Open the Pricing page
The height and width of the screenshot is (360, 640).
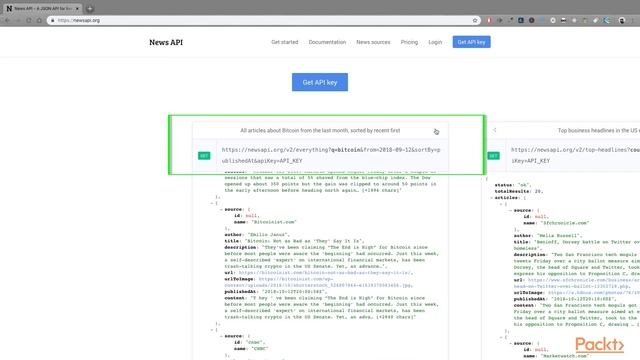coord(409,42)
